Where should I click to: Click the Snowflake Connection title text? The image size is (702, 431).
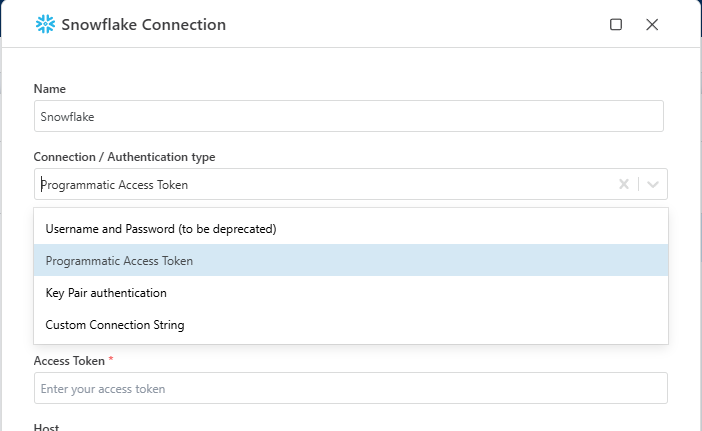coord(145,24)
